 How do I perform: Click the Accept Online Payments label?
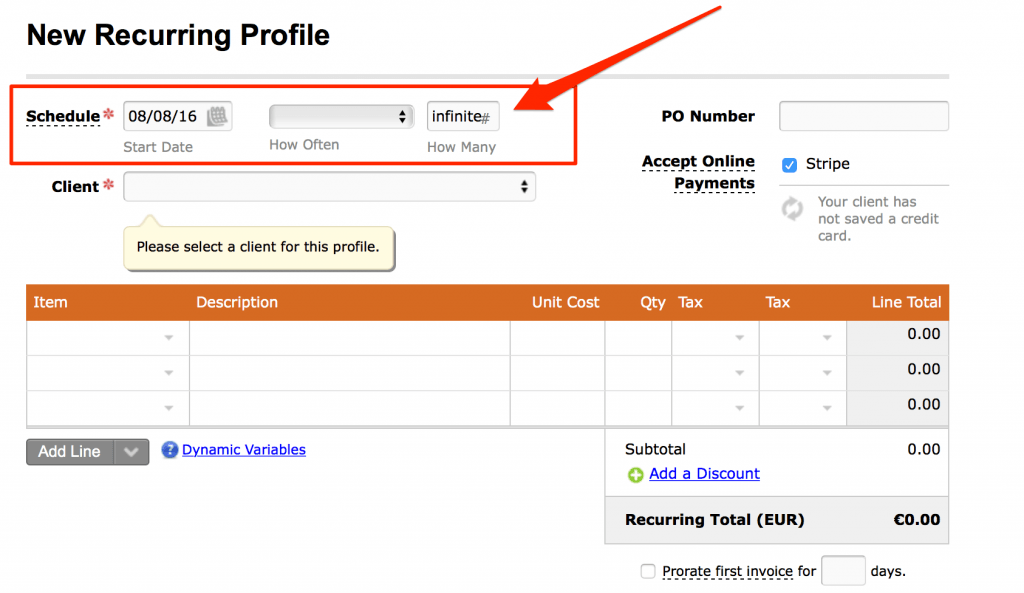(x=698, y=172)
